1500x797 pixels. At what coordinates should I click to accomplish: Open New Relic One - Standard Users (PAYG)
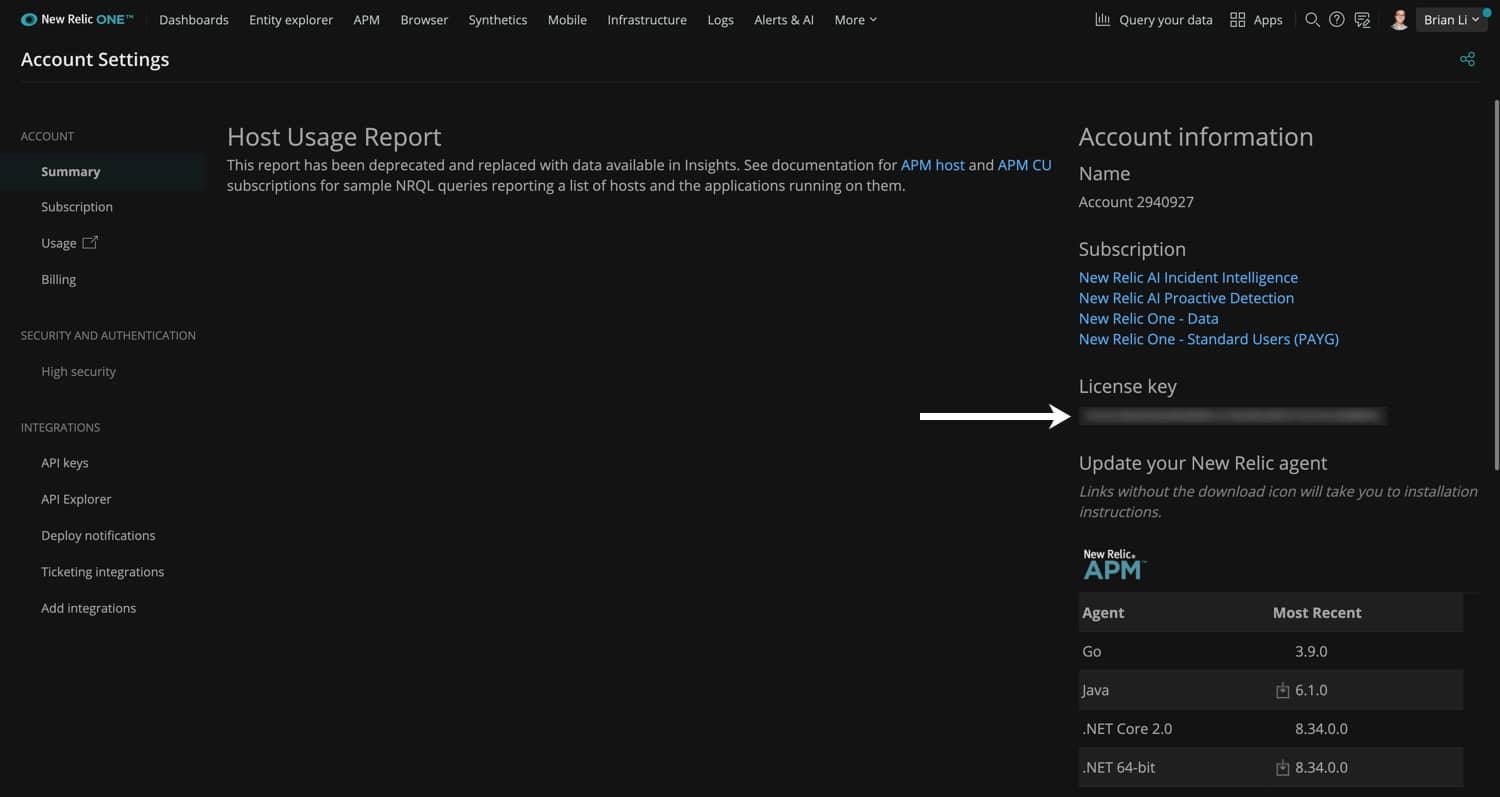pos(1208,339)
